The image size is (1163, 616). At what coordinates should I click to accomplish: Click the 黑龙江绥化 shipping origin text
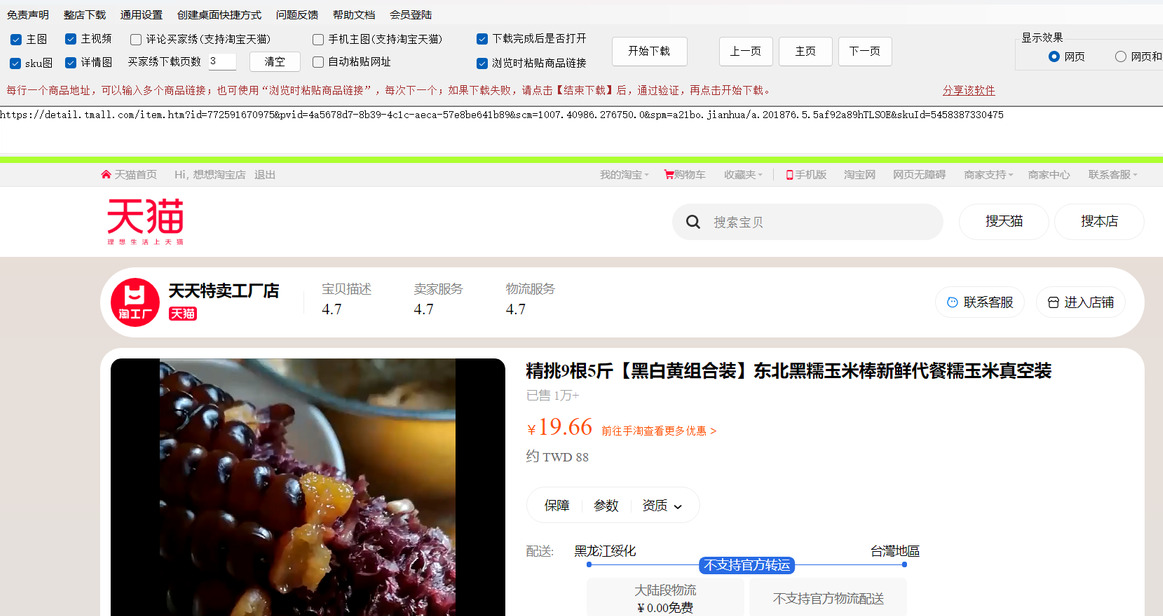[605, 551]
